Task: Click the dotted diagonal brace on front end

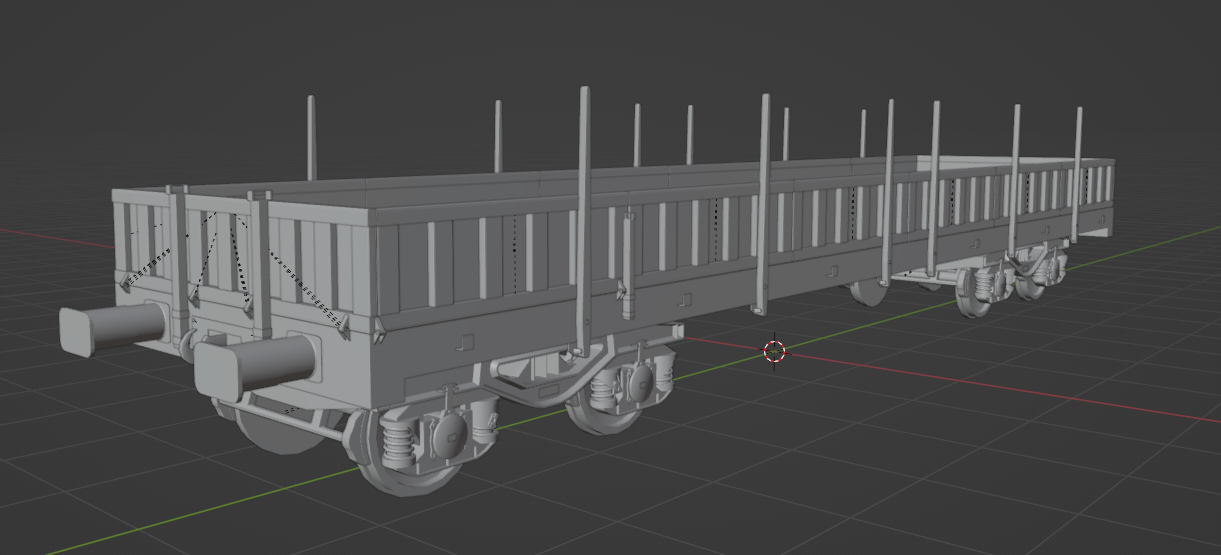Action: tap(305, 293)
